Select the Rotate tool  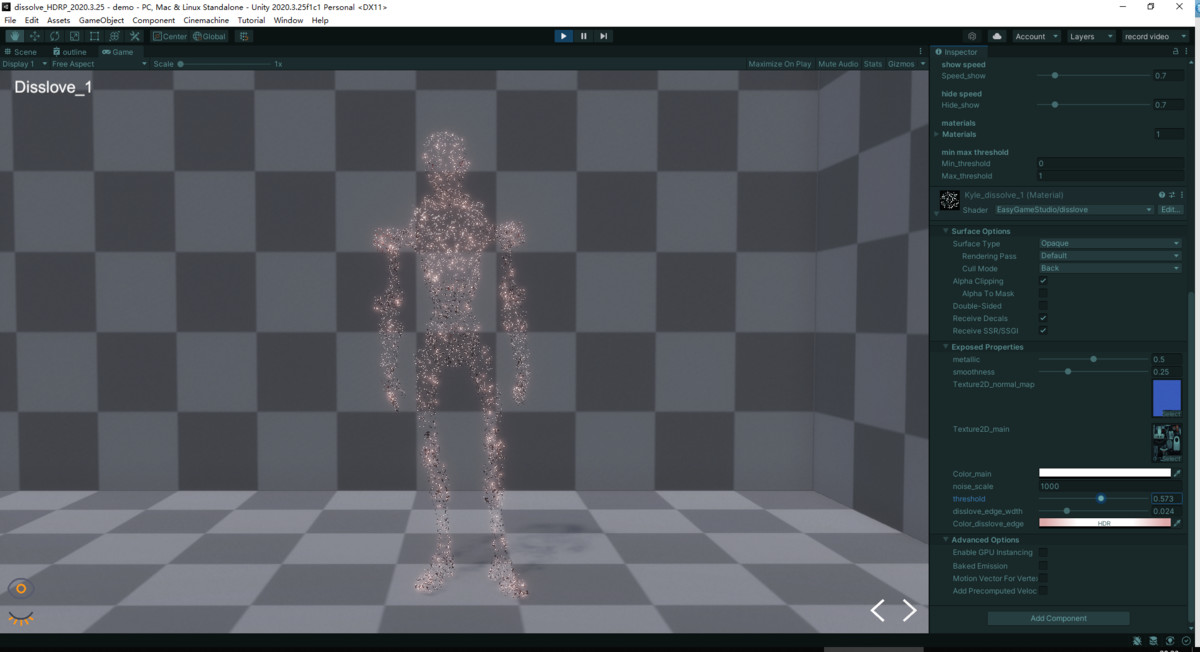(53, 36)
